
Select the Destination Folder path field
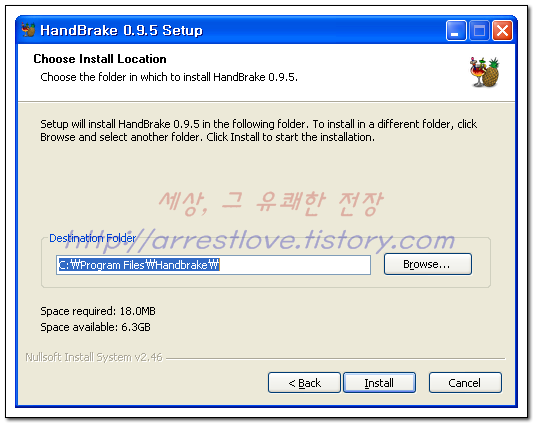pyautogui.click(x=213, y=265)
